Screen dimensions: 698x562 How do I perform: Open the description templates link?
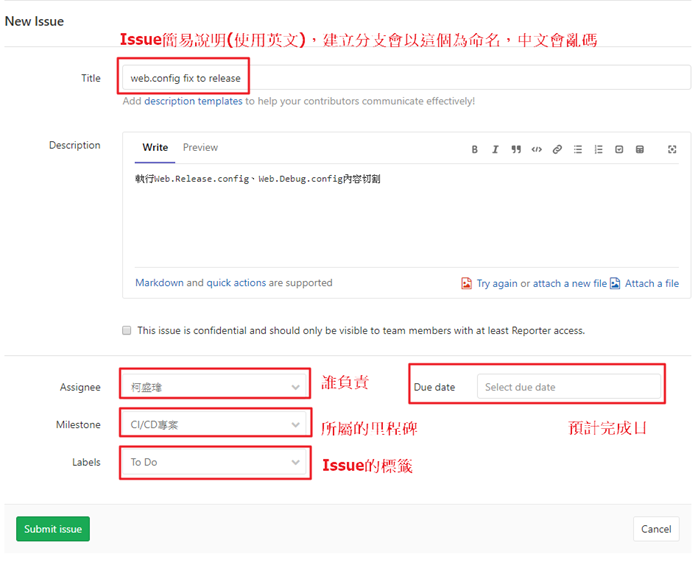193,101
